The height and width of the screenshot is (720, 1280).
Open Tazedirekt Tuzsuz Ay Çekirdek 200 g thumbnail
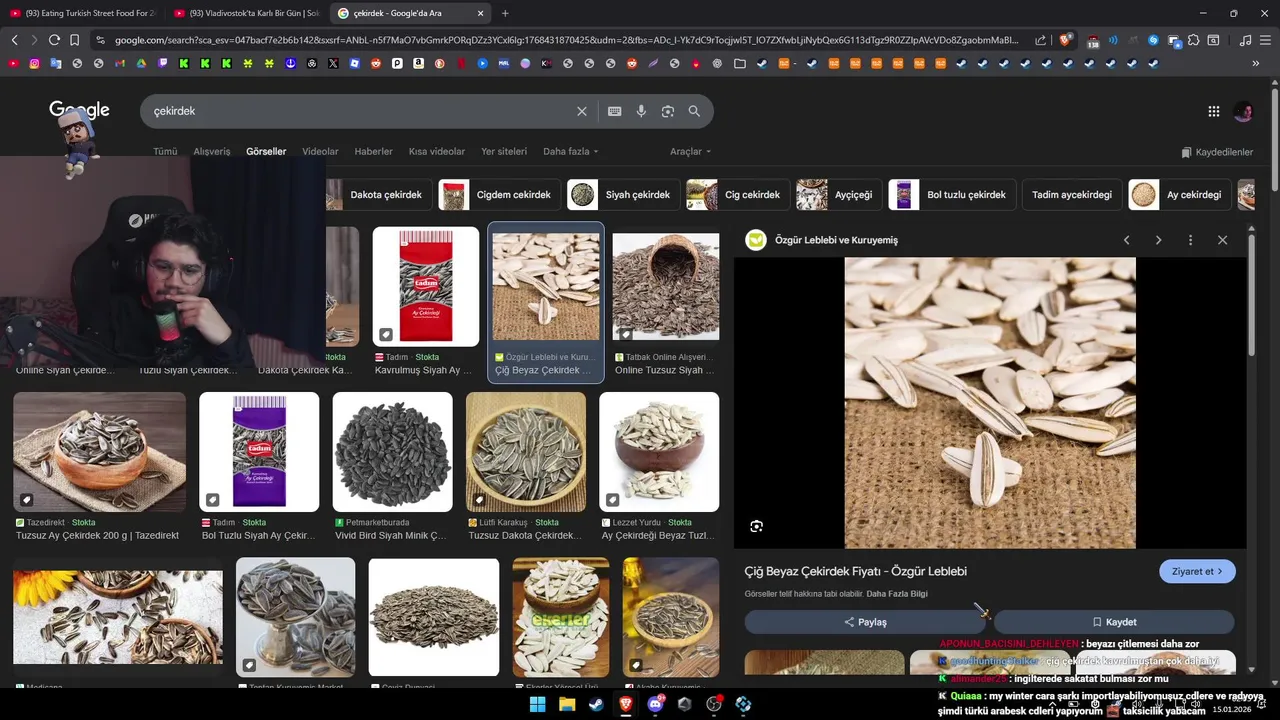[x=100, y=452]
